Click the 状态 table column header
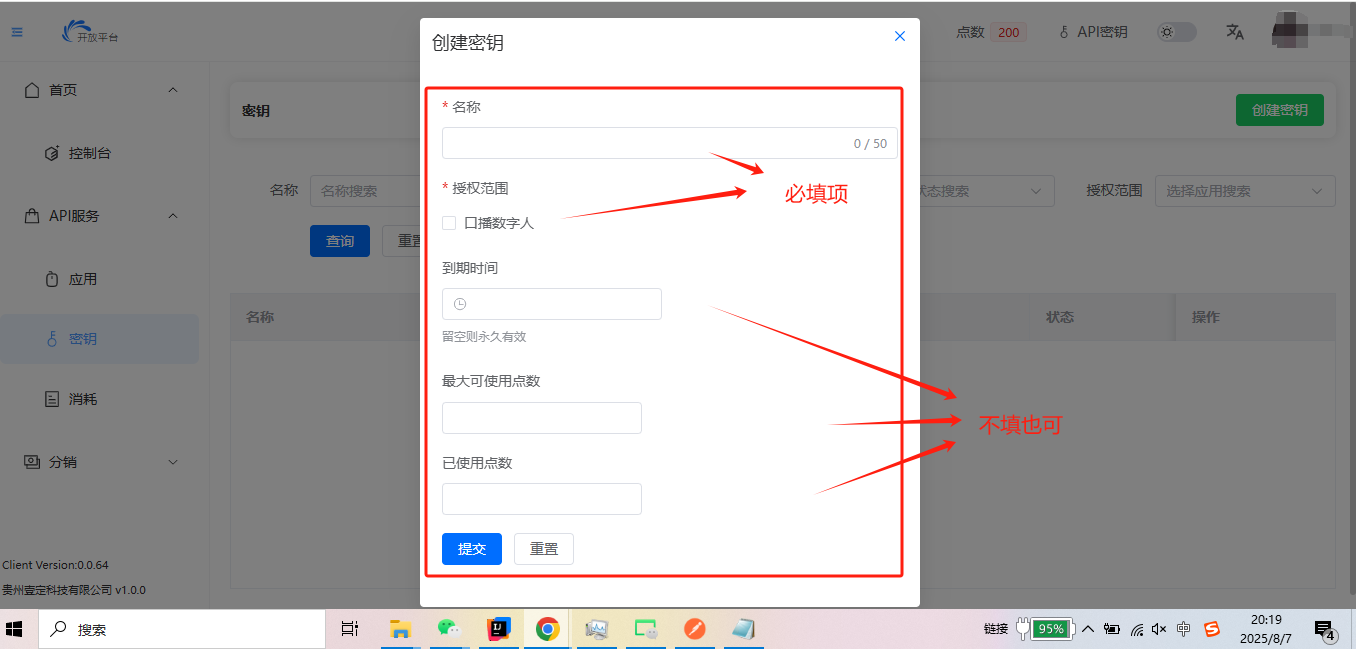The height and width of the screenshot is (649, 1356). 1060,317
